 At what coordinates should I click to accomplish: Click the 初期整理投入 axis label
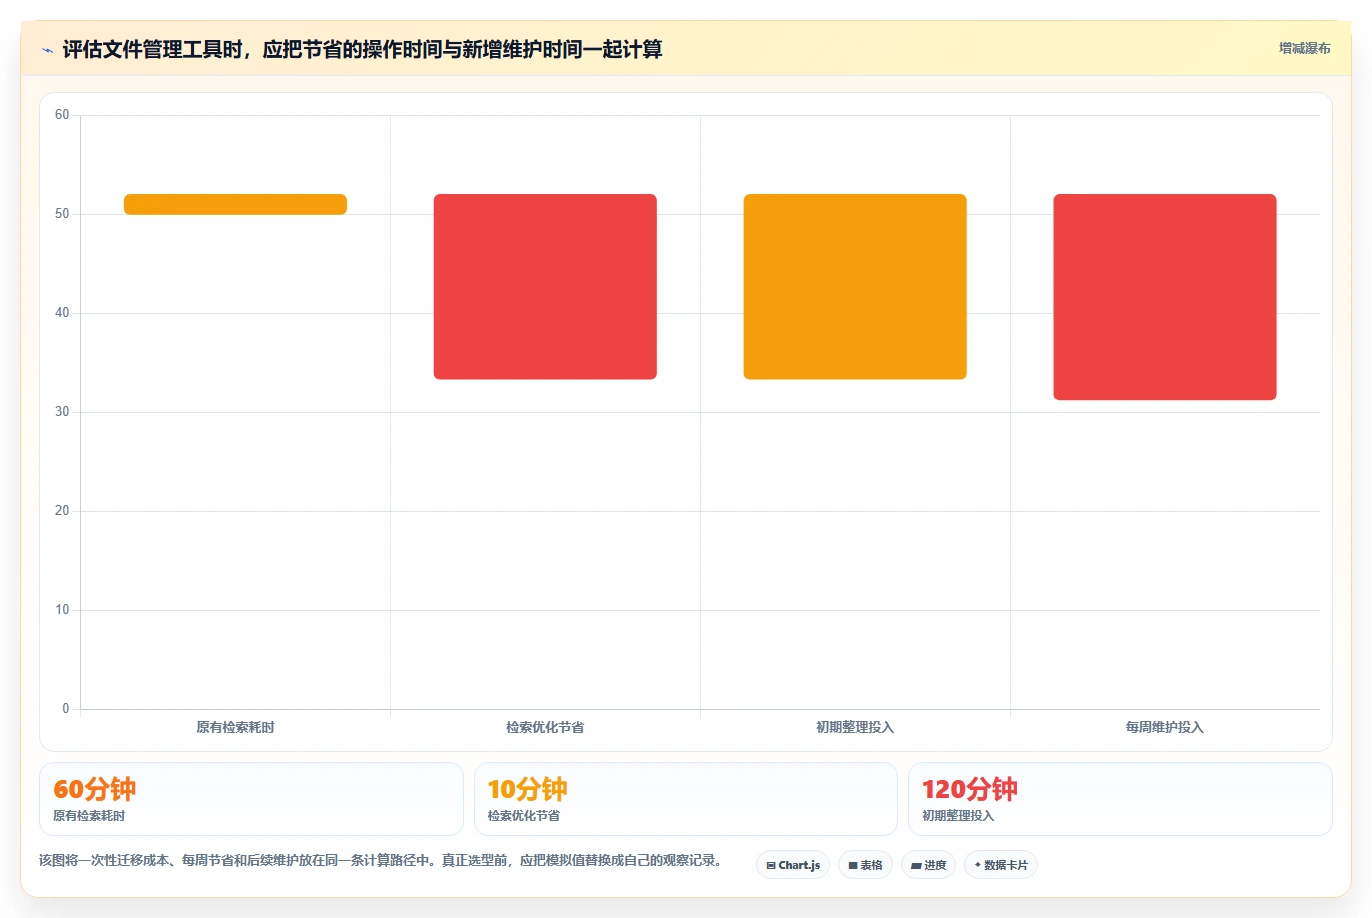coord(855,727)
